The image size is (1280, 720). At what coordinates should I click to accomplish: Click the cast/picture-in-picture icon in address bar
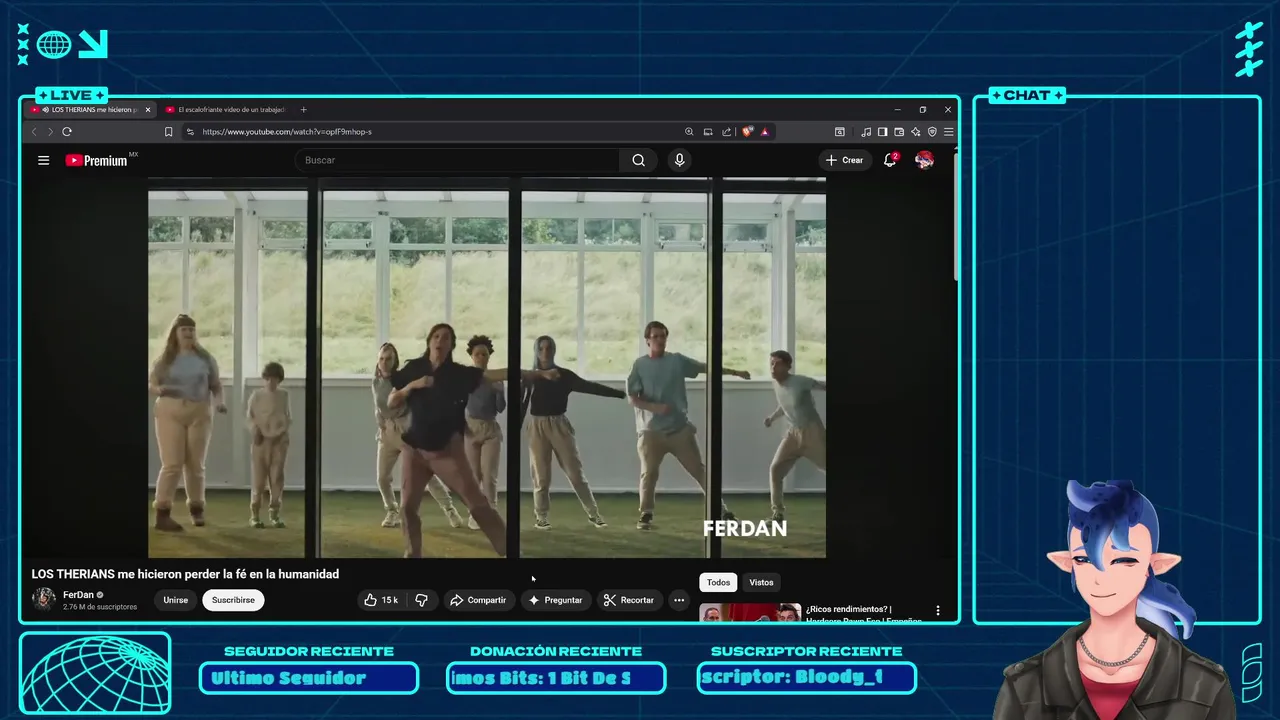708,131
